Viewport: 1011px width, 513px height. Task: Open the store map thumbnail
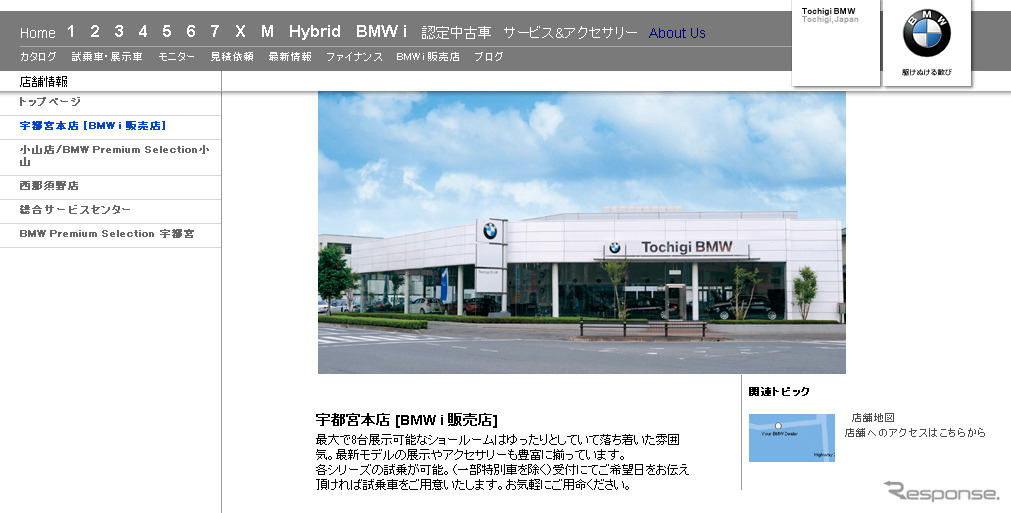tap(791, 437)
